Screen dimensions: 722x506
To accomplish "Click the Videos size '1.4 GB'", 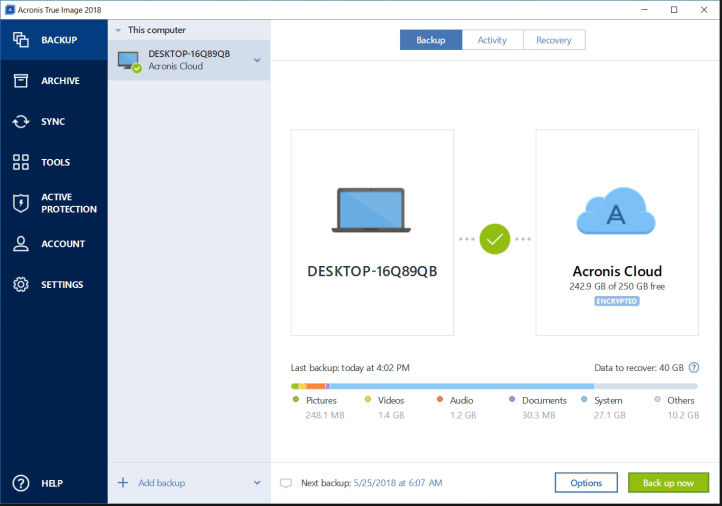I will click(391, 415).
